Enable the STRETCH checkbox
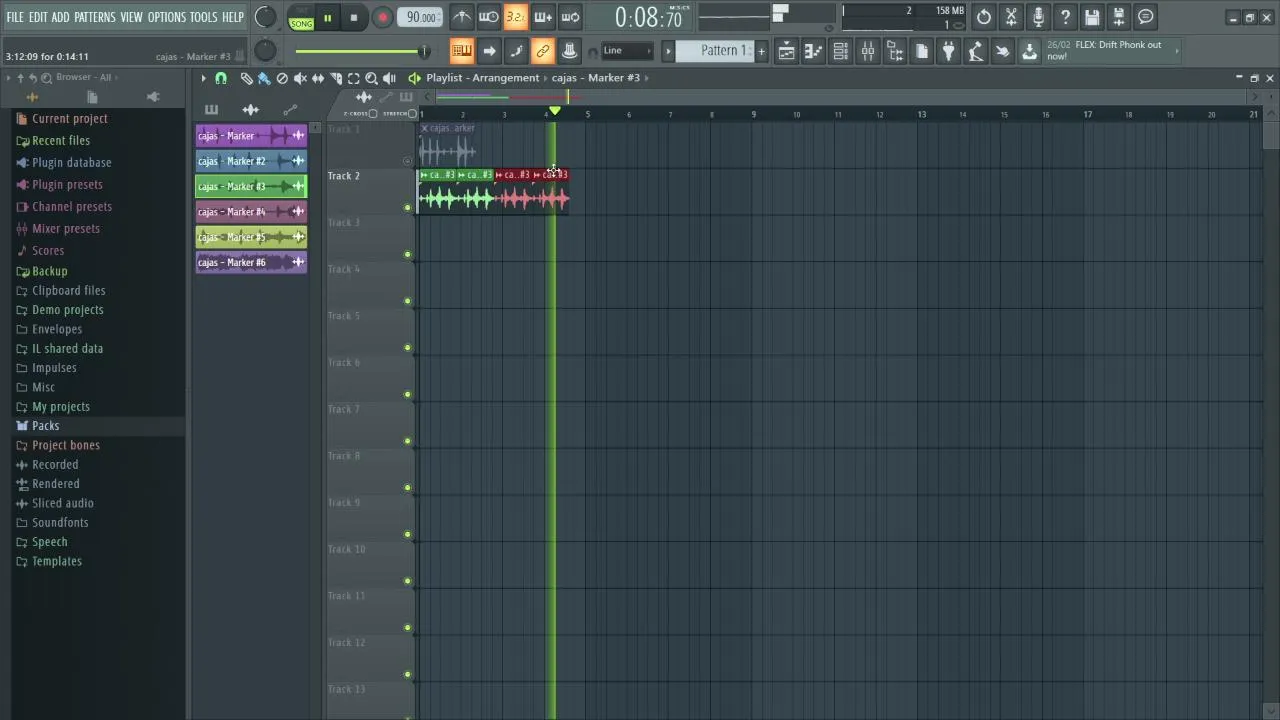This screenshot has height=720, width=1280. (412, 114)
